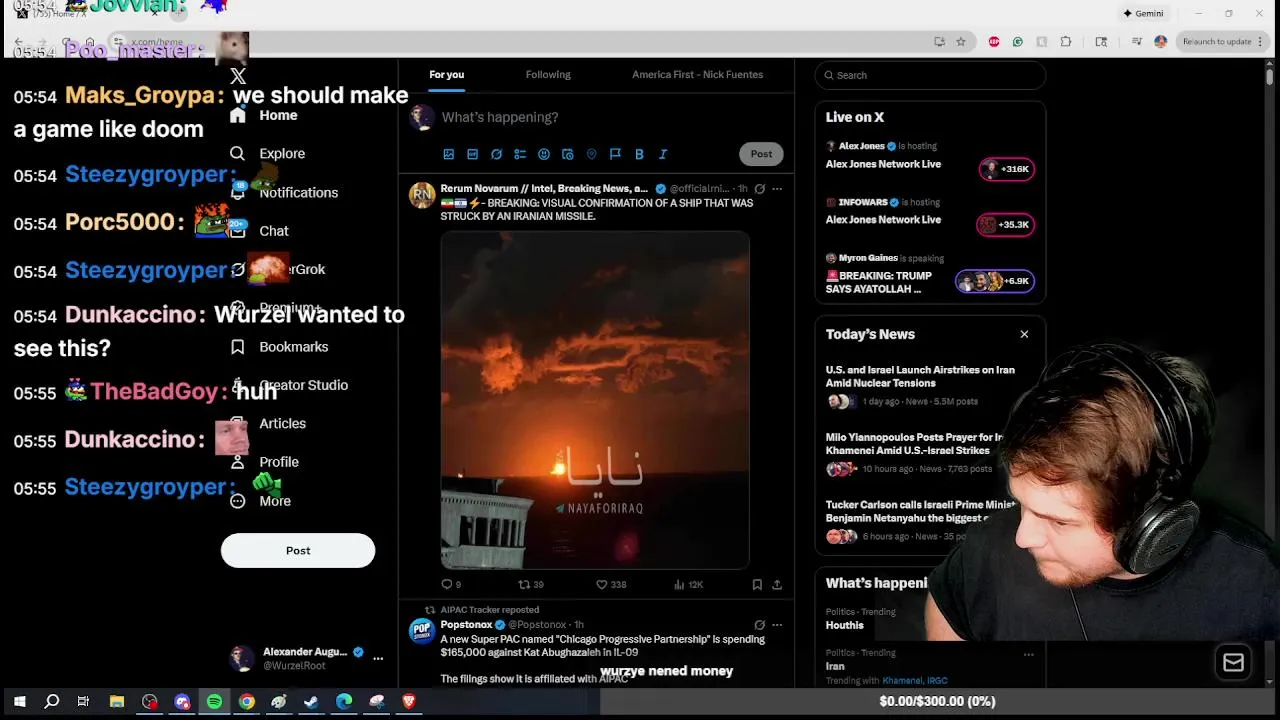Close the Today's News panel
This screenshot has height=720, width=1280.
coord(1024,334)
